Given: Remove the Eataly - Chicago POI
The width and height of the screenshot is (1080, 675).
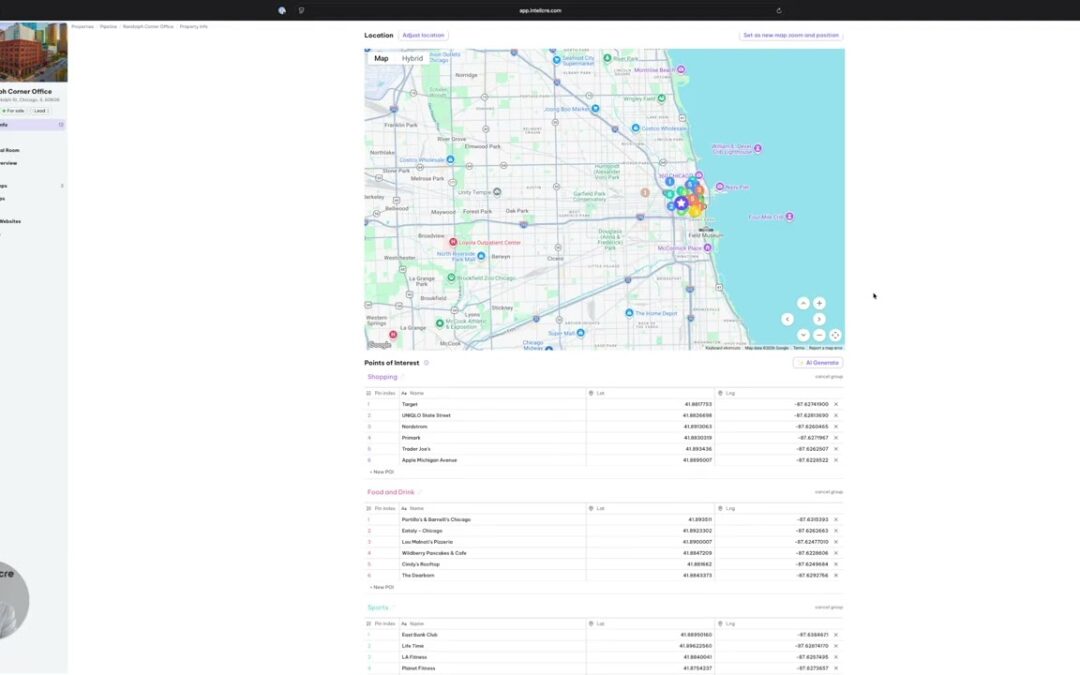Looking at the screenshot, I should coord(835,531).
